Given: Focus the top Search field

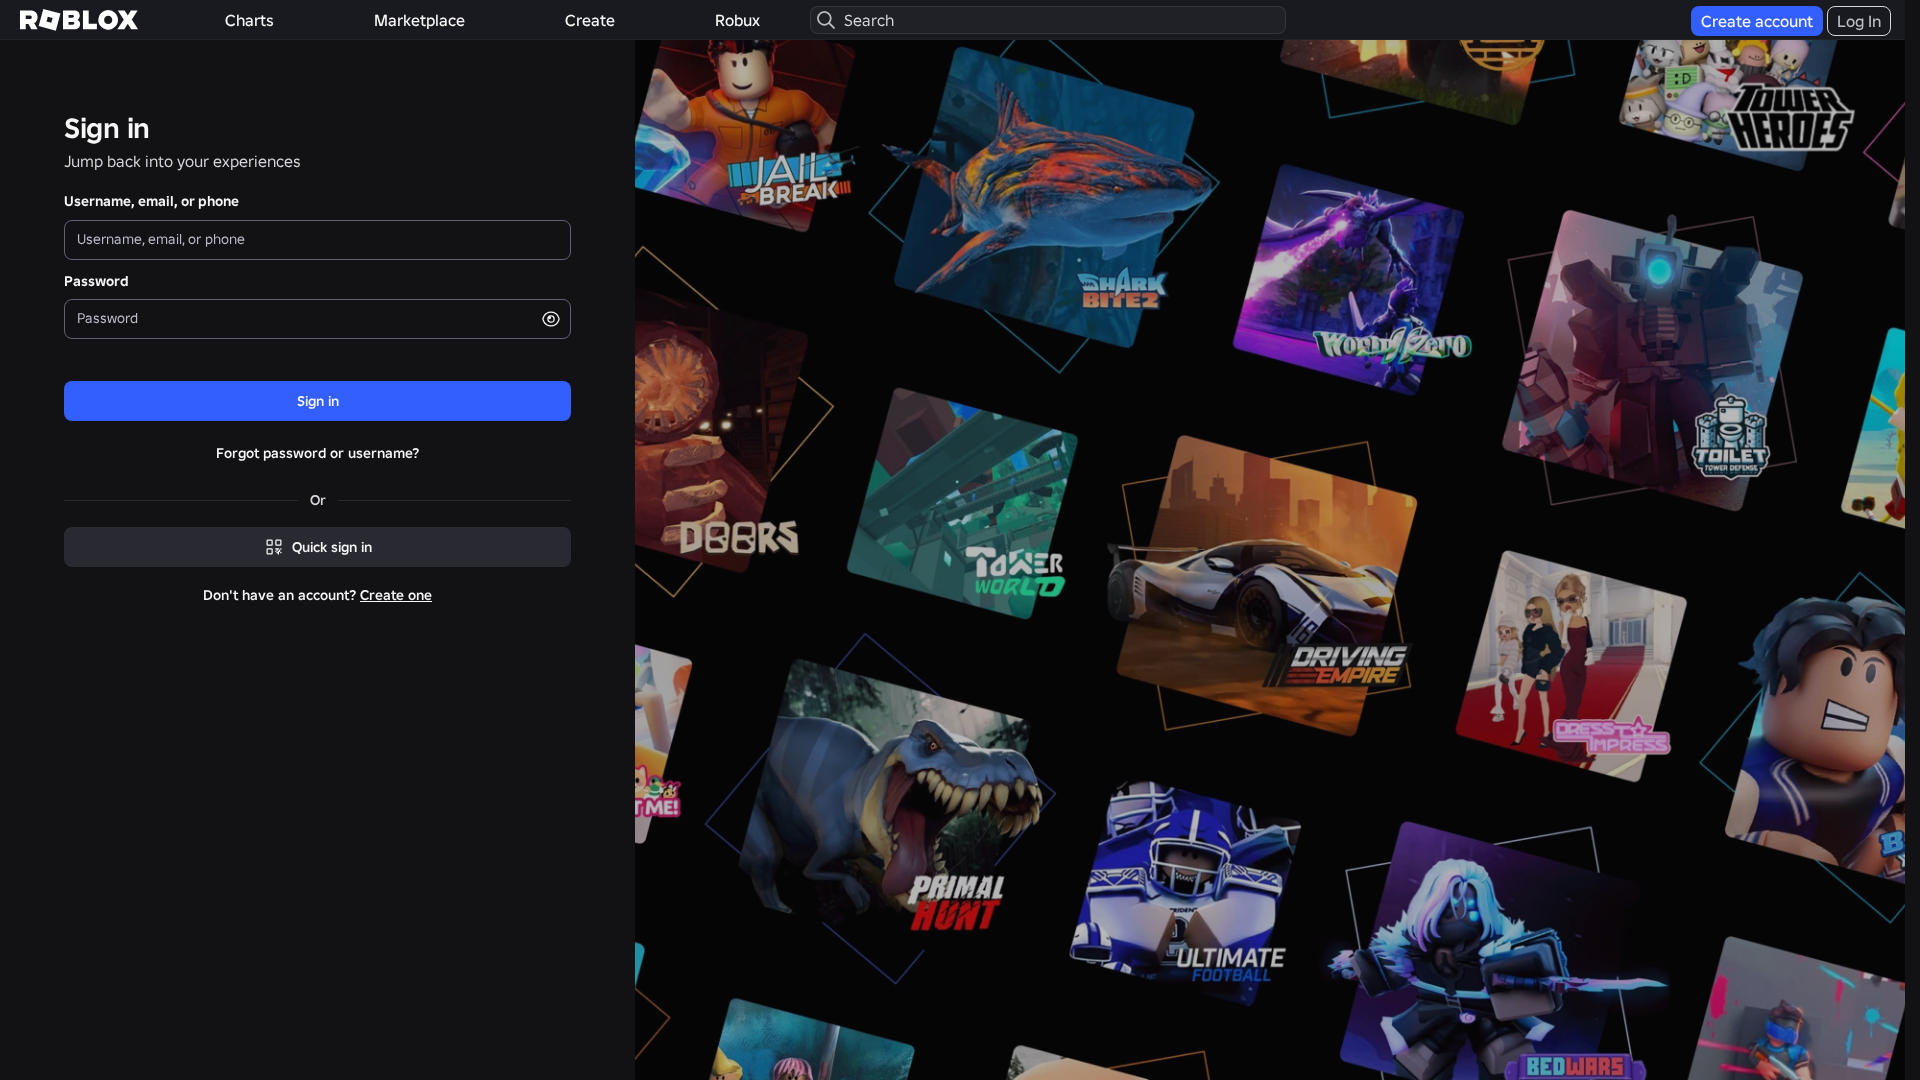Looking at the screenshot, I should 1048,20.
